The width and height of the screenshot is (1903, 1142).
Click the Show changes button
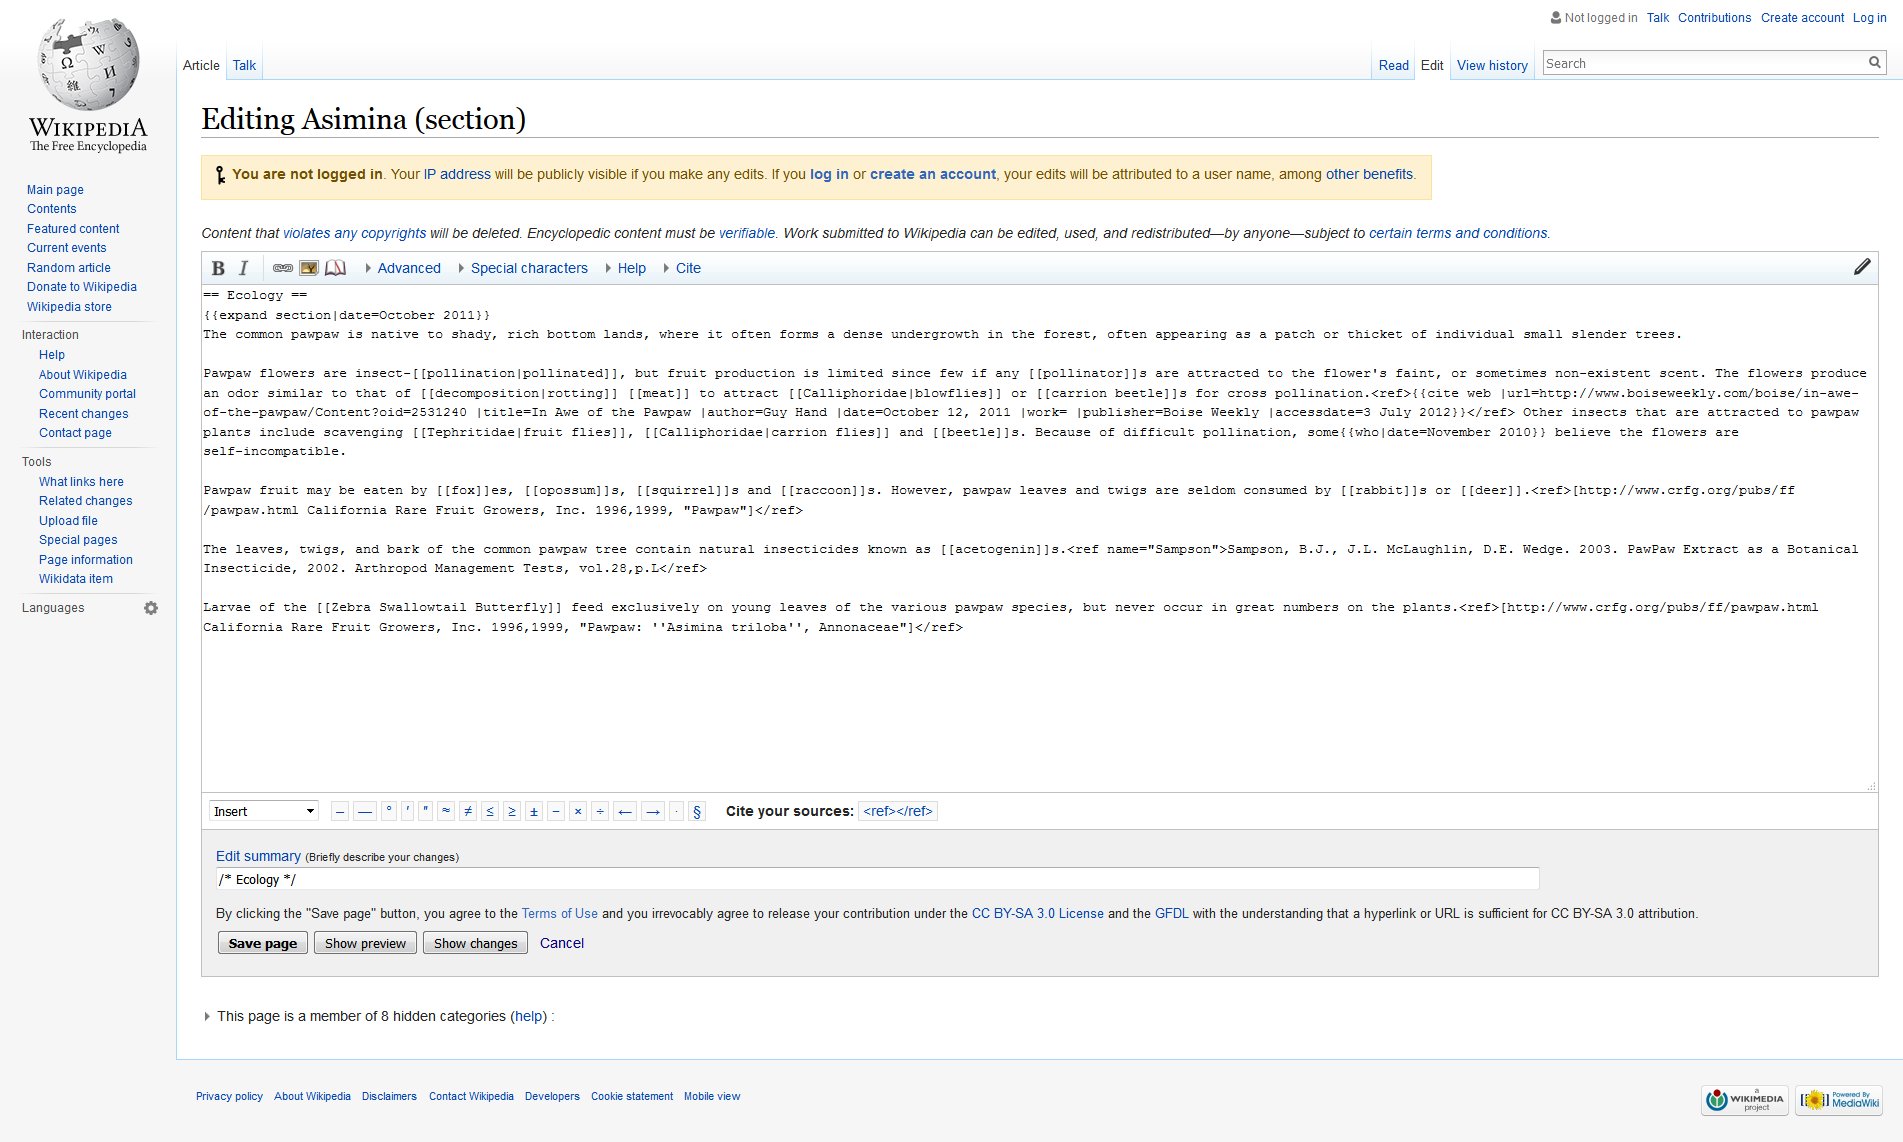tap(475, 943)
